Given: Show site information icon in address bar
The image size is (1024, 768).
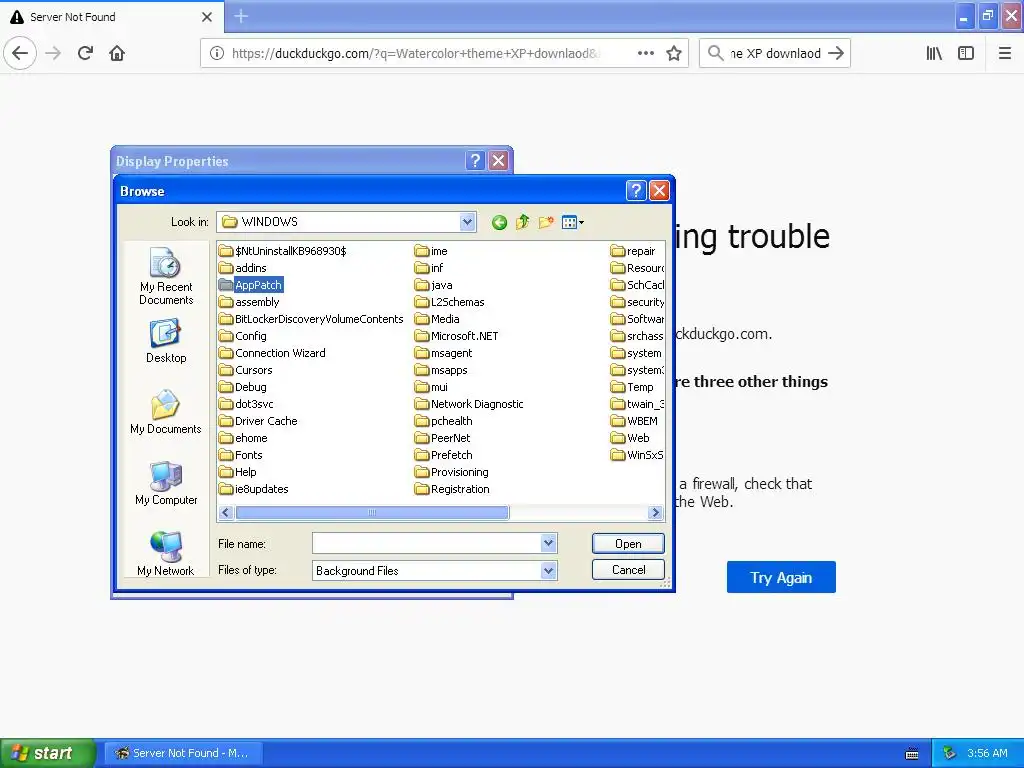Looking at the screenshot, I should coord(217,54).
